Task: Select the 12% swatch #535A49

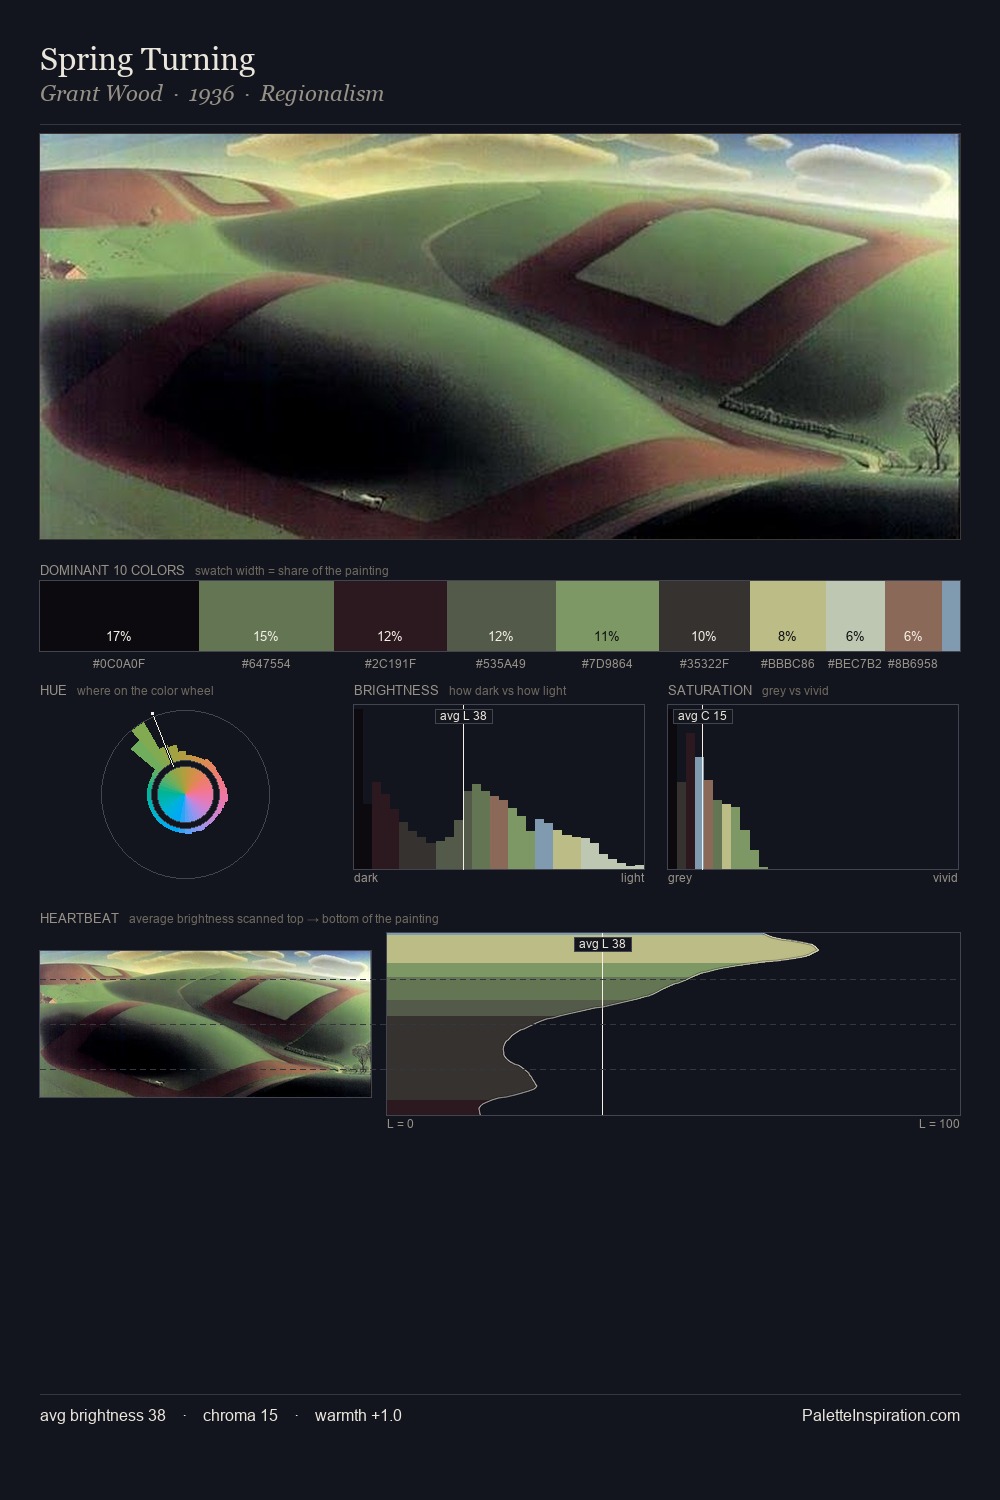Action: click(x=501, y=616)
